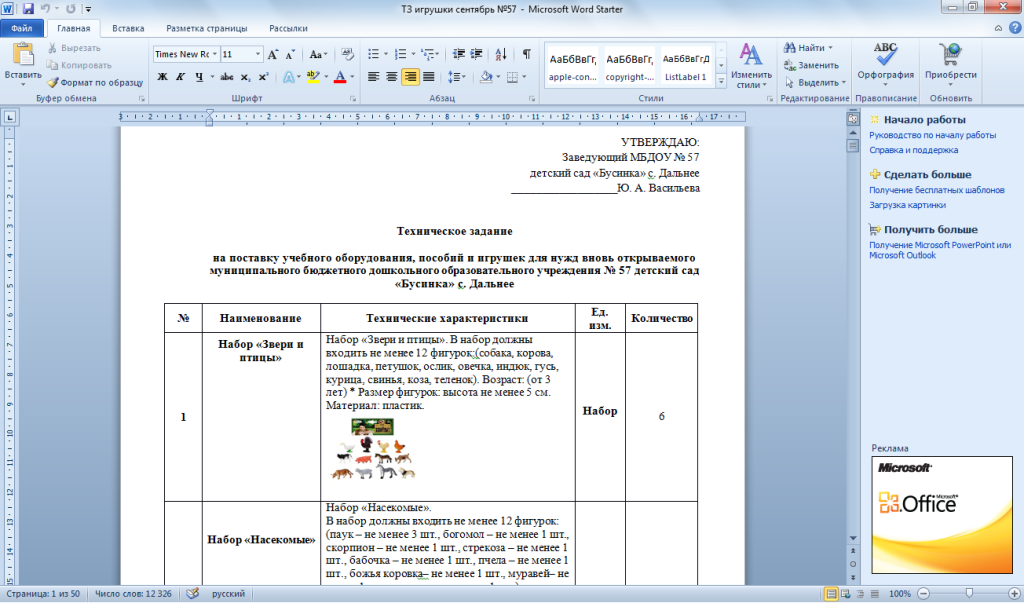
Task: Toggle the highlighted align right button
Action: 410,77
